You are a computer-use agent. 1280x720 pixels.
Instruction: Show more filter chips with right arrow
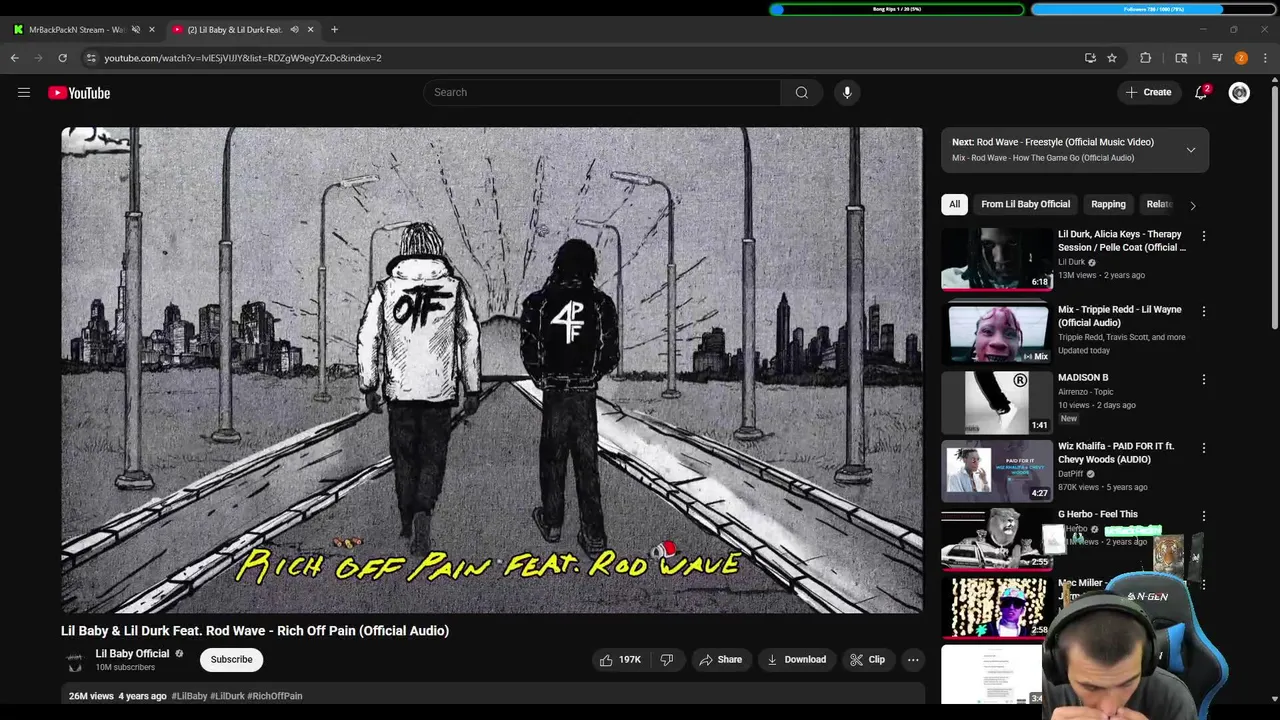tap(1192, 205)
